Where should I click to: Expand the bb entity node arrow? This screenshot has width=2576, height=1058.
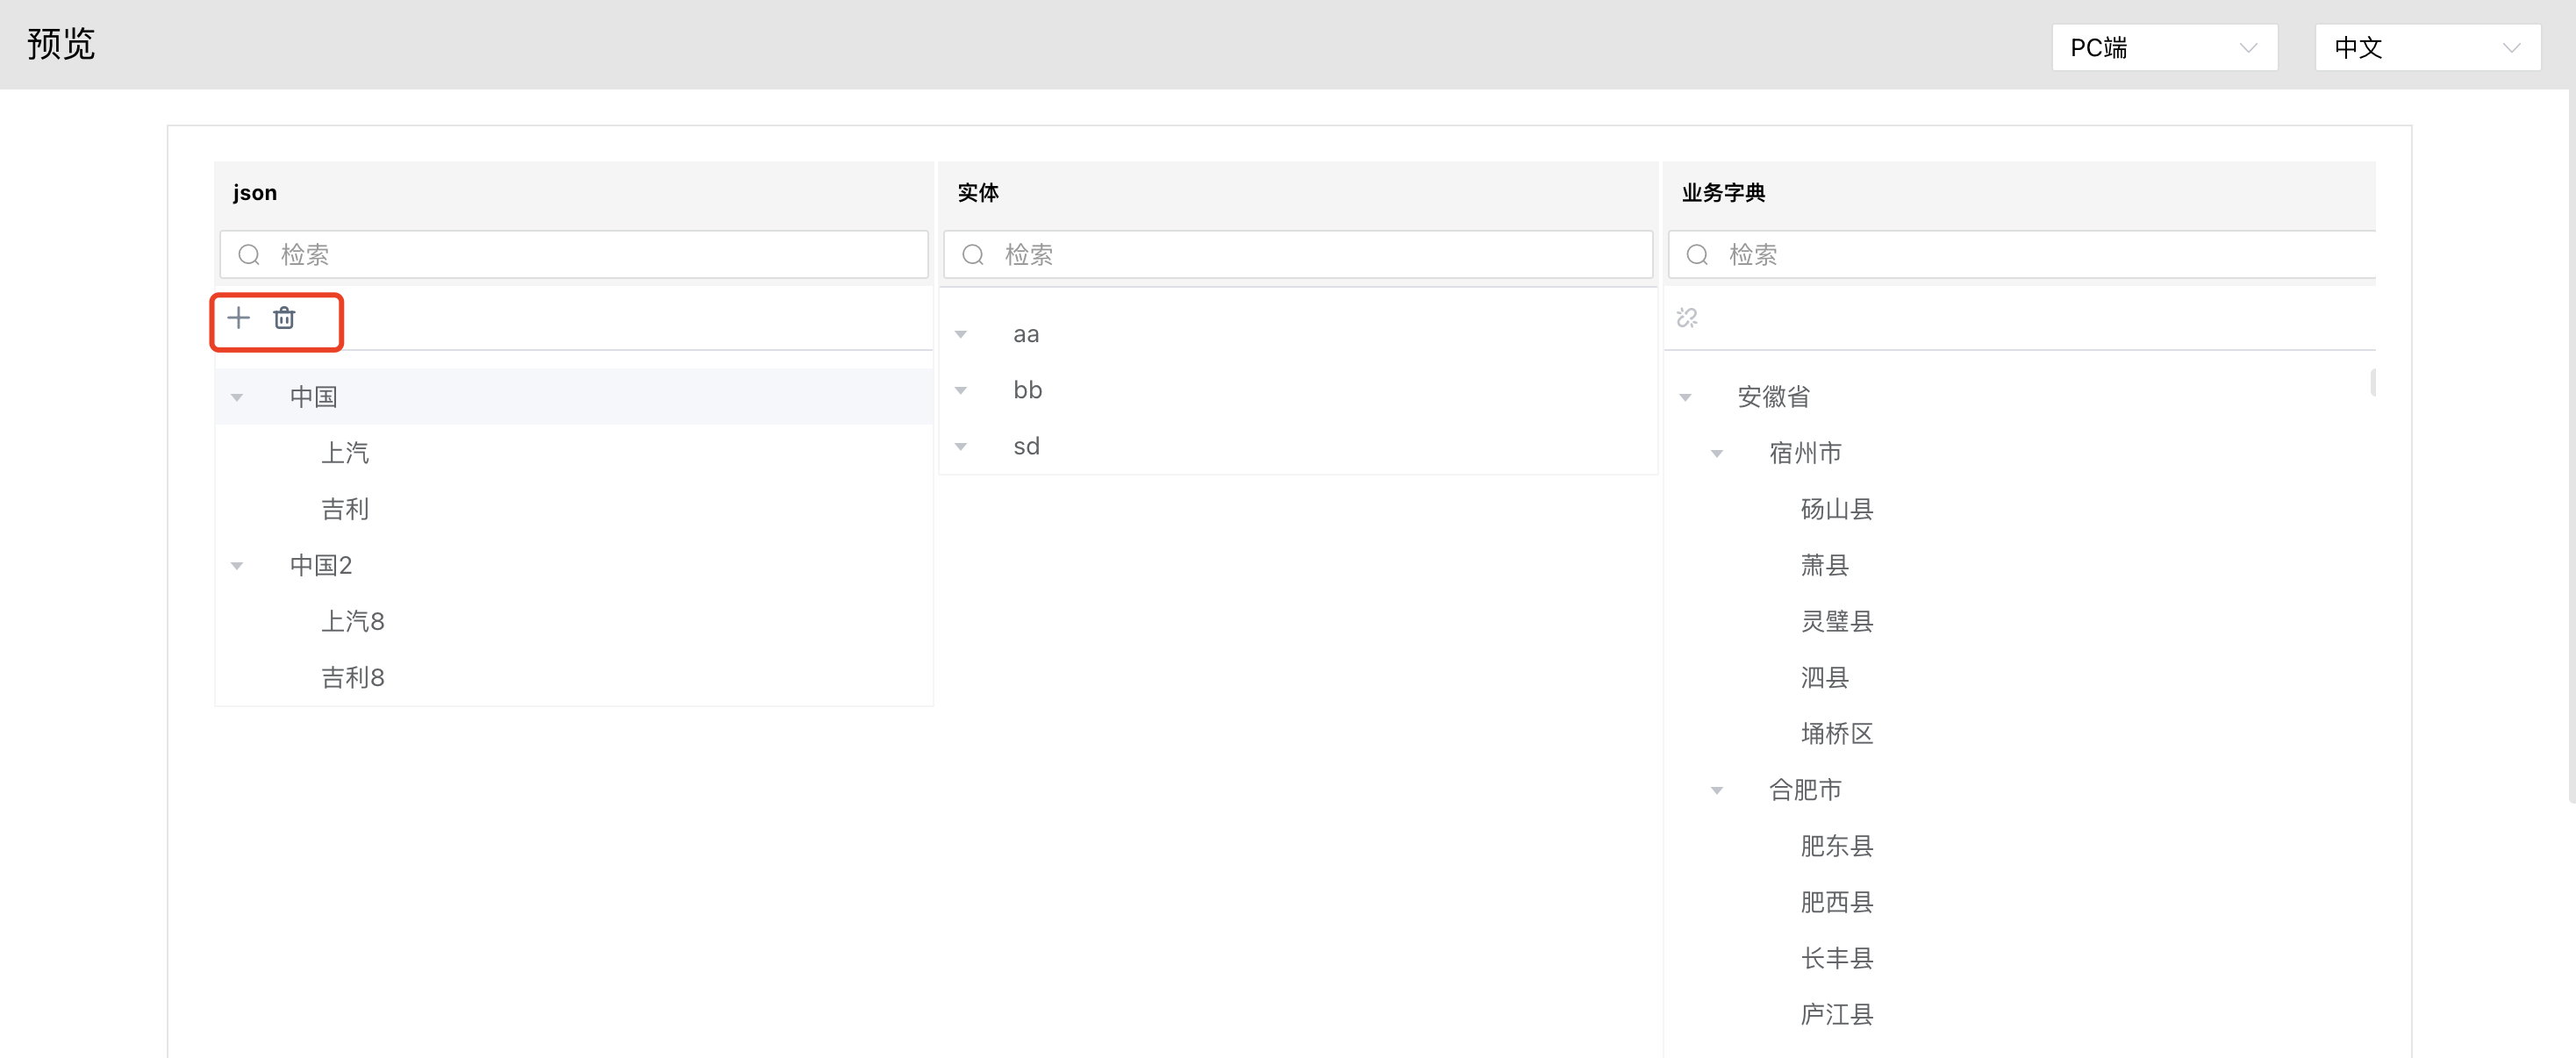(x=961, y=390)
